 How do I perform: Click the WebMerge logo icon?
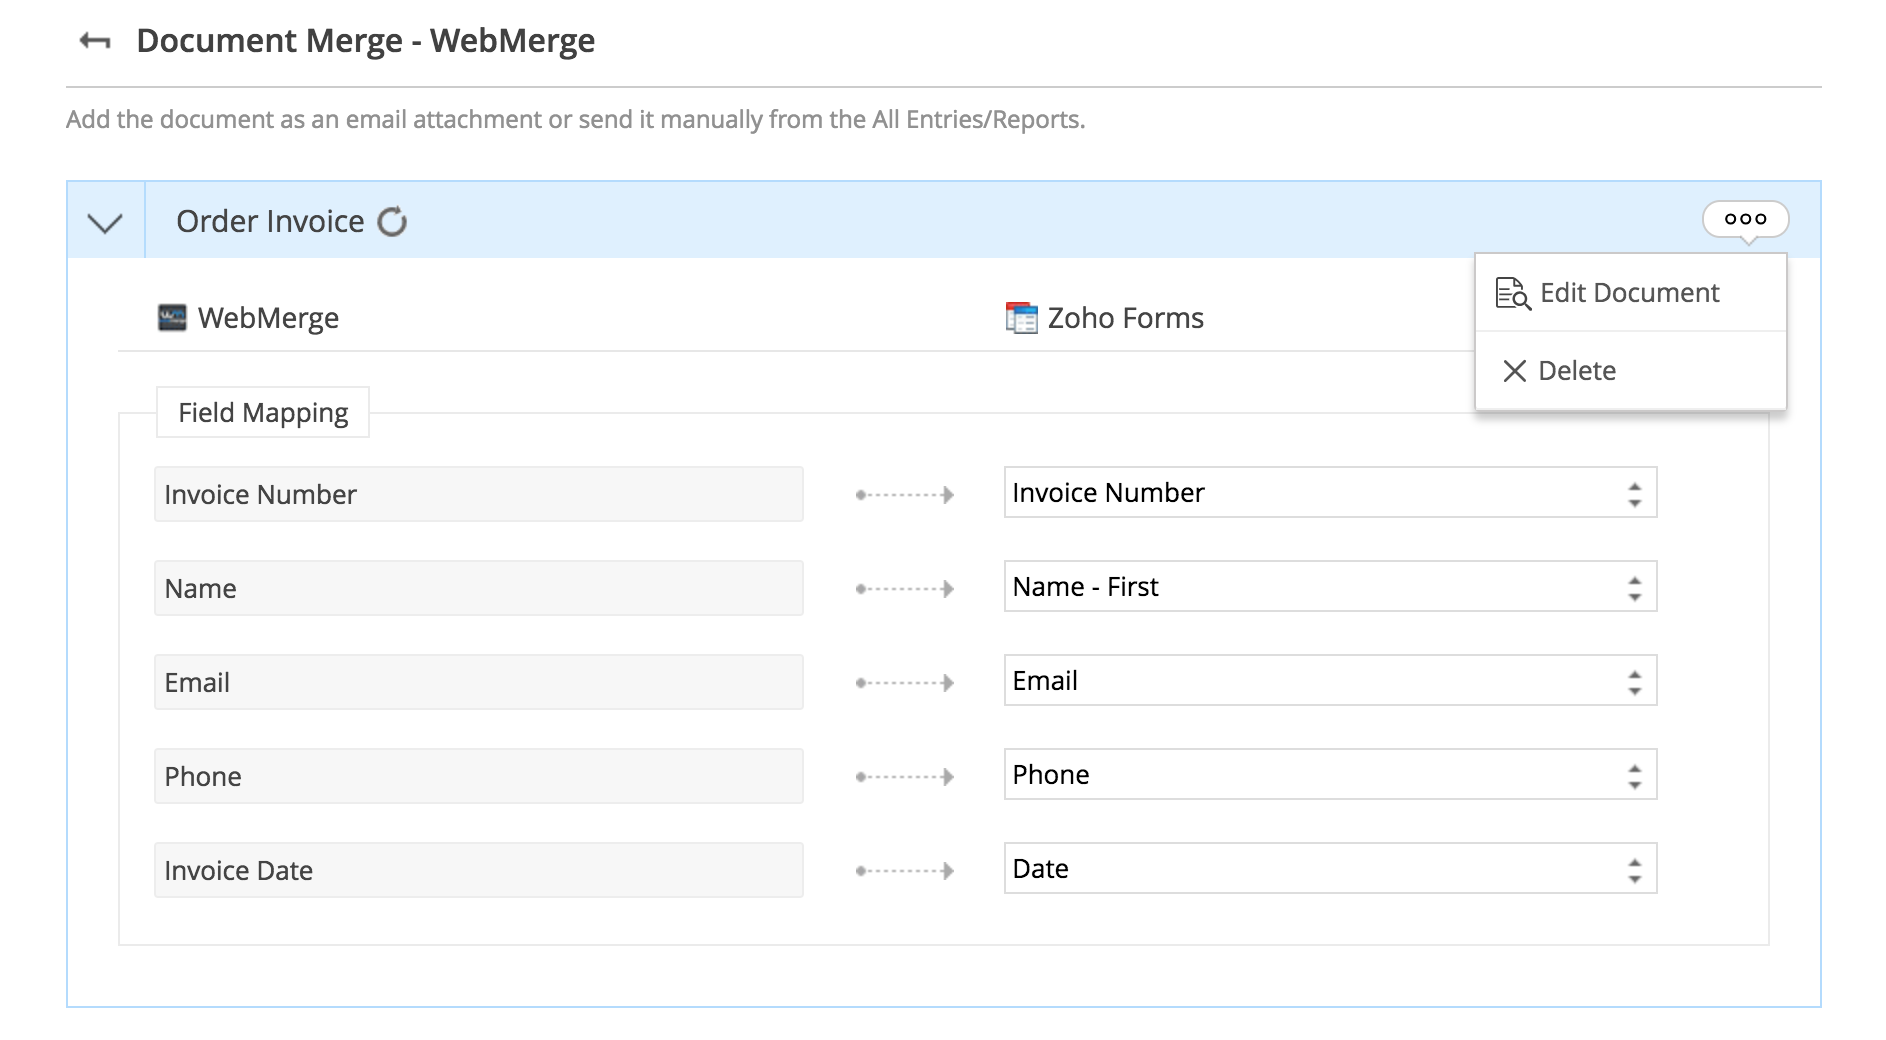point(172,318)
